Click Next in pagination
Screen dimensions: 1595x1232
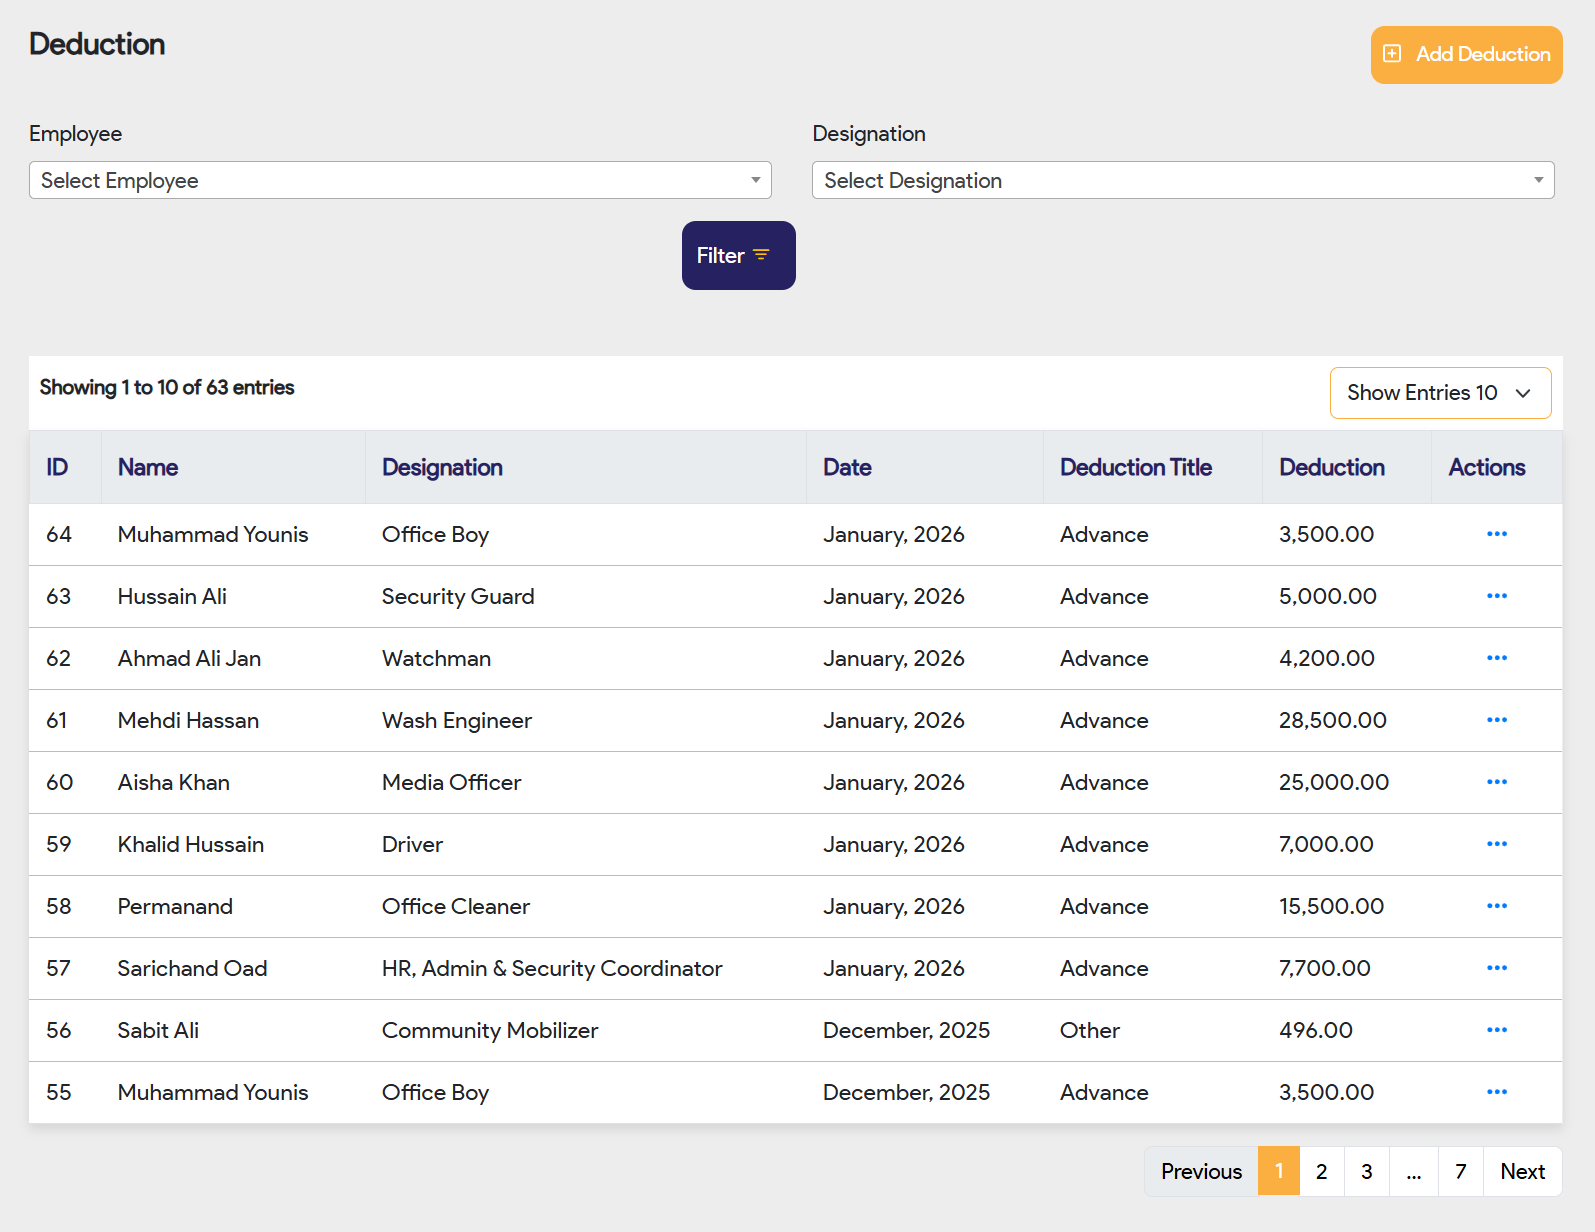coord(1522,1171)
